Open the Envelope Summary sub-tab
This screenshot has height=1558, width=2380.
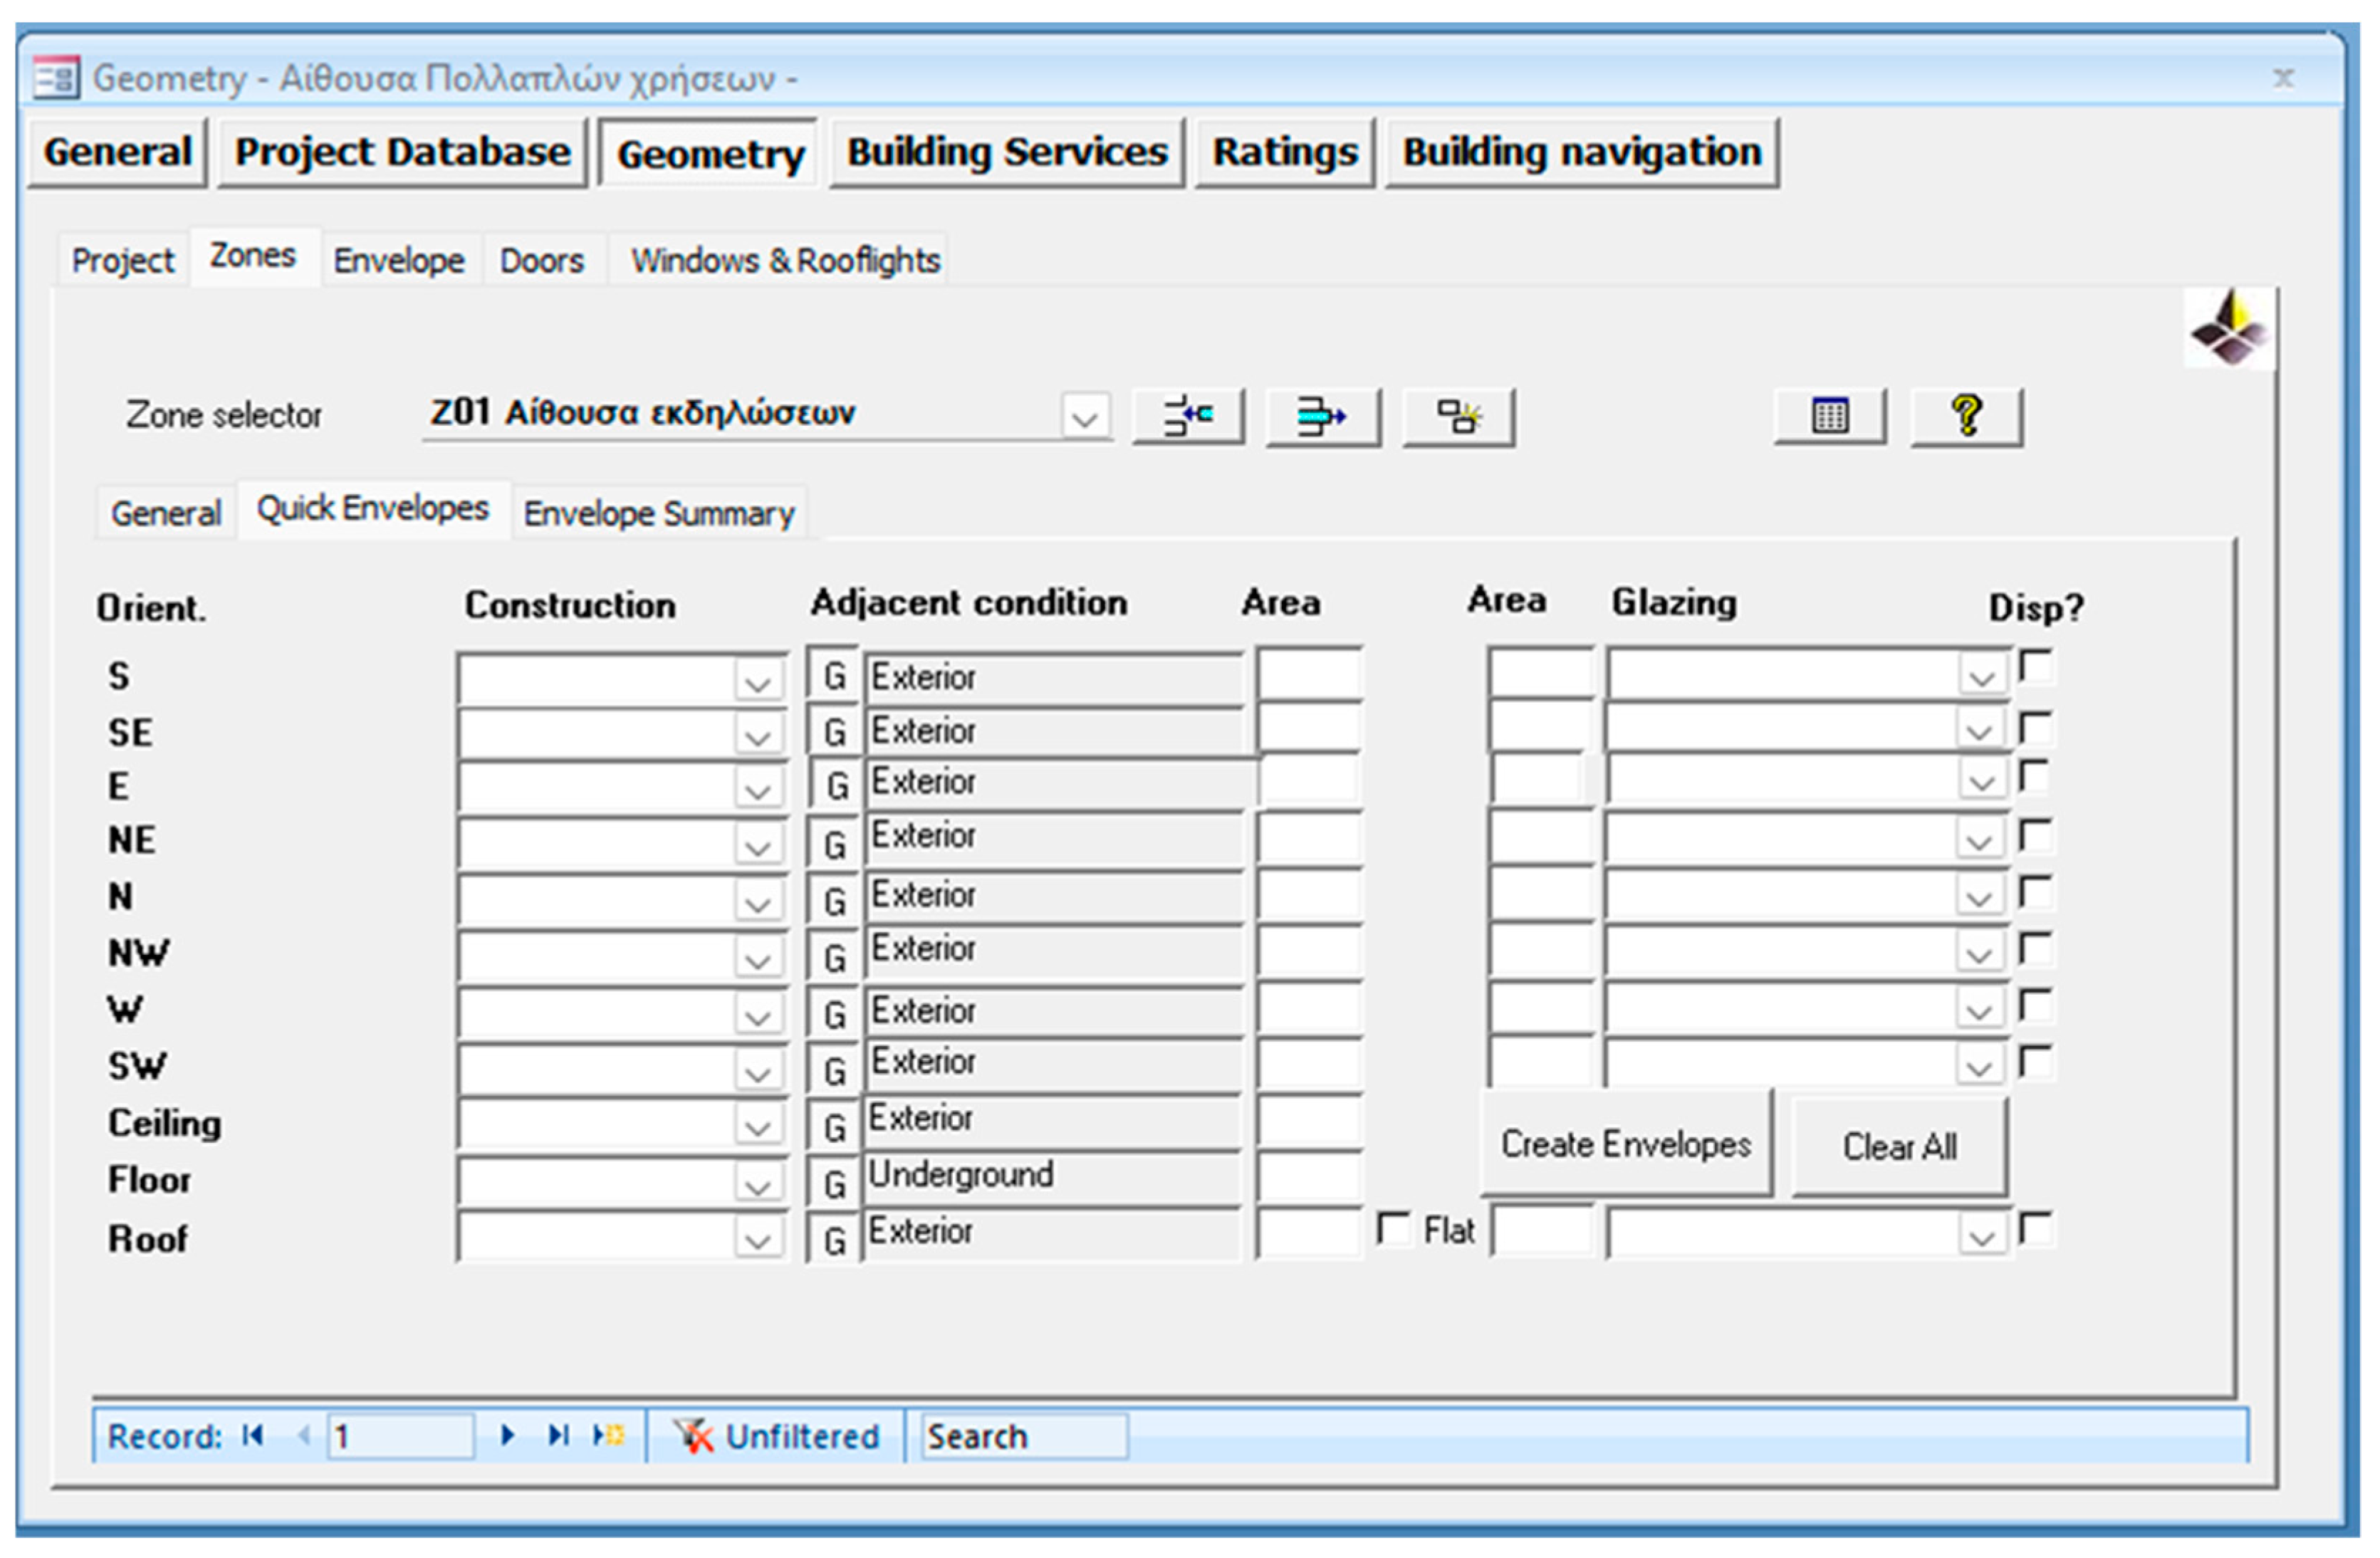tap(659, 513)
